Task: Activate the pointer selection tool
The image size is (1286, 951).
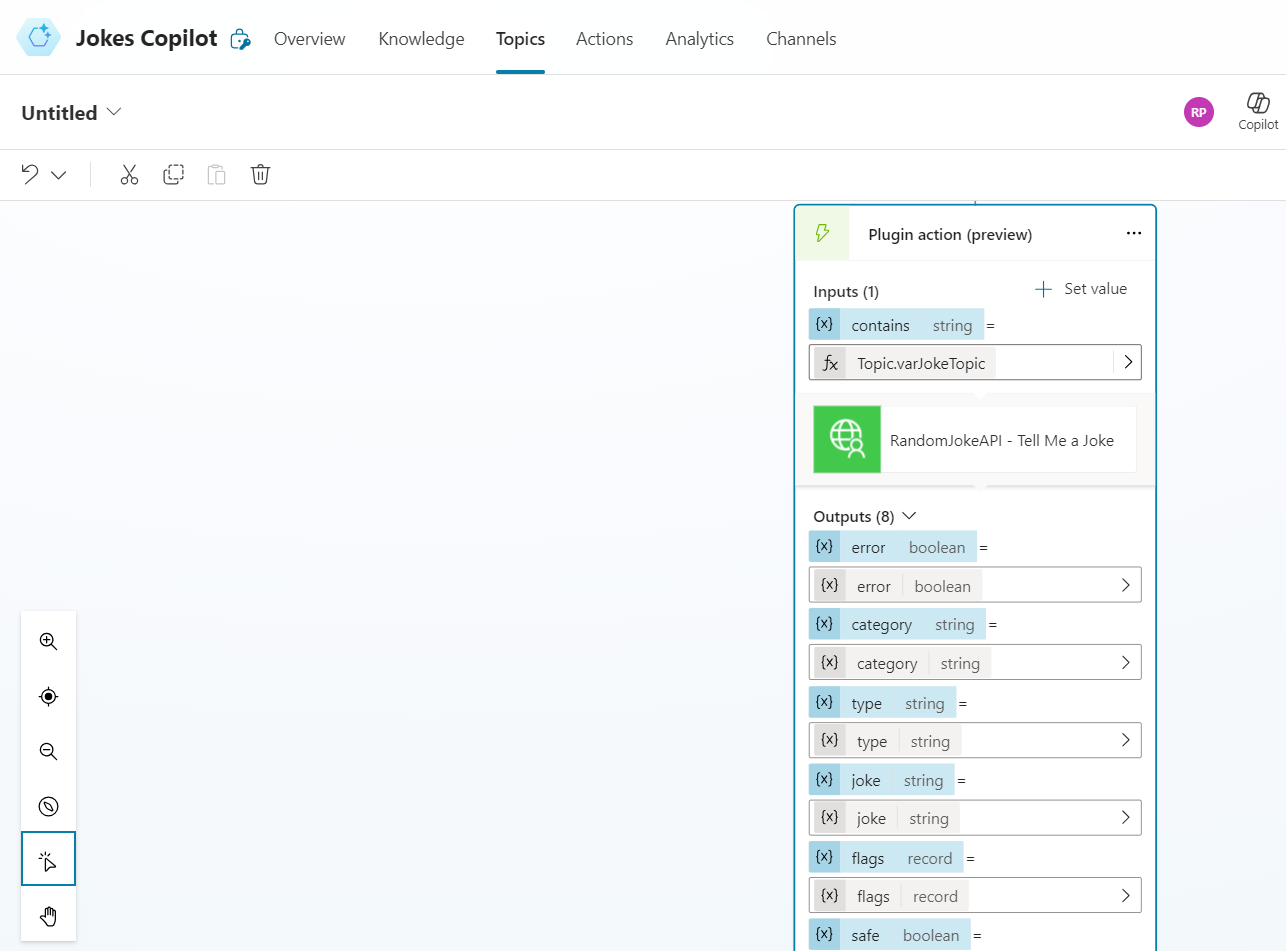Action: (x=48, y=861)
